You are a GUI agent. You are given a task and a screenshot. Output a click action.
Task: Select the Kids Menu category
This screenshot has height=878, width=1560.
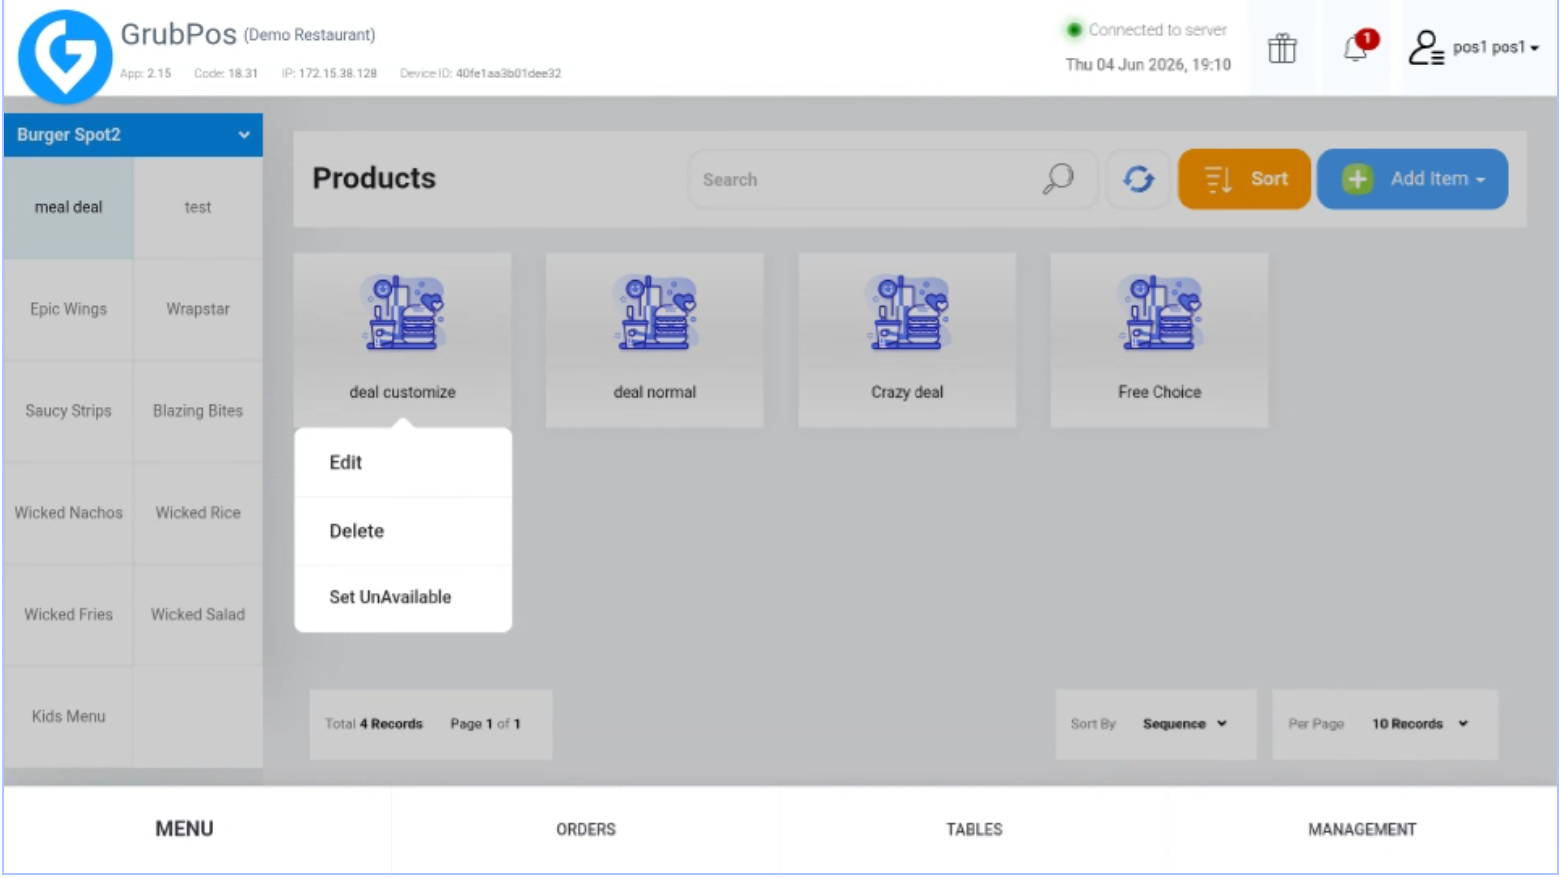pos(68,717)
